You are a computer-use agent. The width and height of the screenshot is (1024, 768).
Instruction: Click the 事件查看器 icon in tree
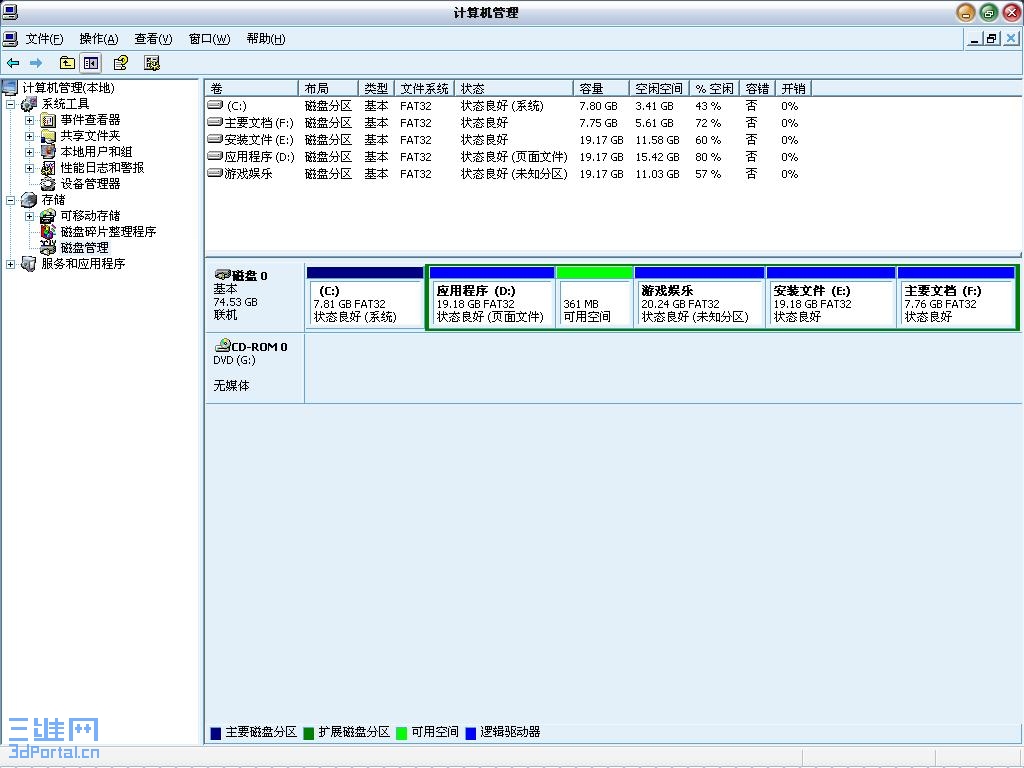(x=48, y=120)
